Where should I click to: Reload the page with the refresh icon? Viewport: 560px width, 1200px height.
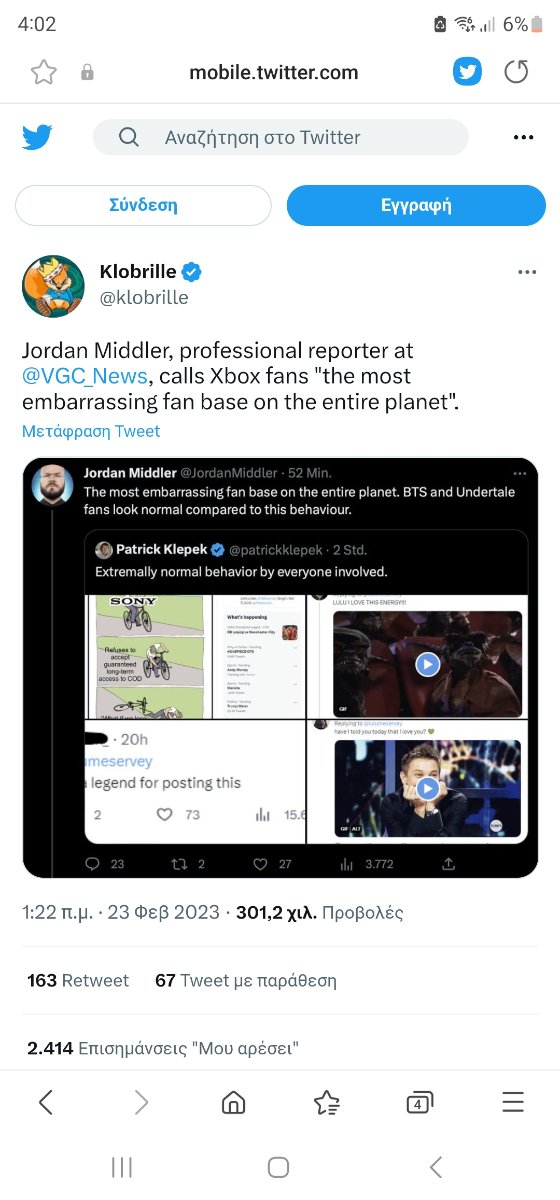(516, 72)
